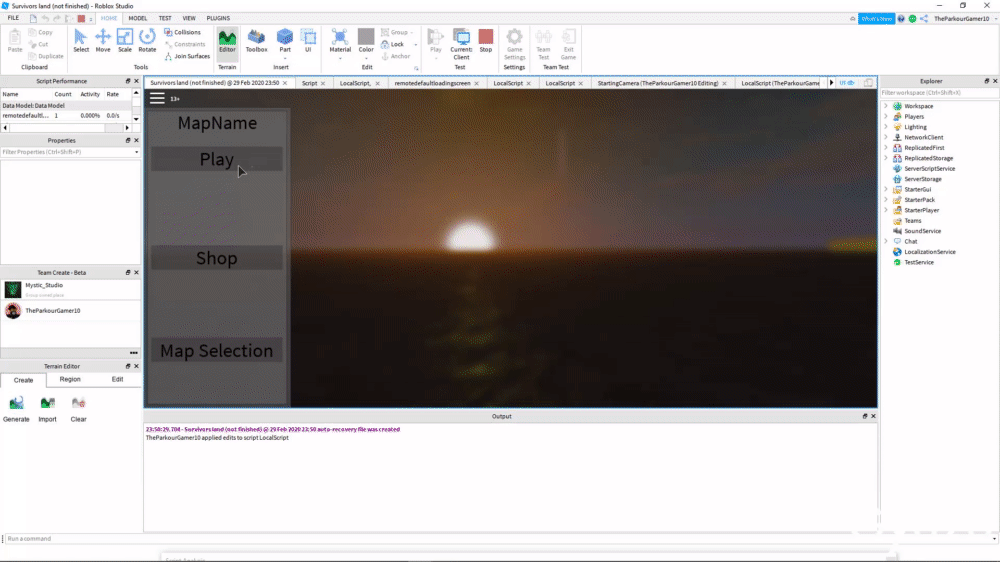Select LocalizationService in Explorer
The width and height of the screenshot is (1000, 562).
coord(930,252)
